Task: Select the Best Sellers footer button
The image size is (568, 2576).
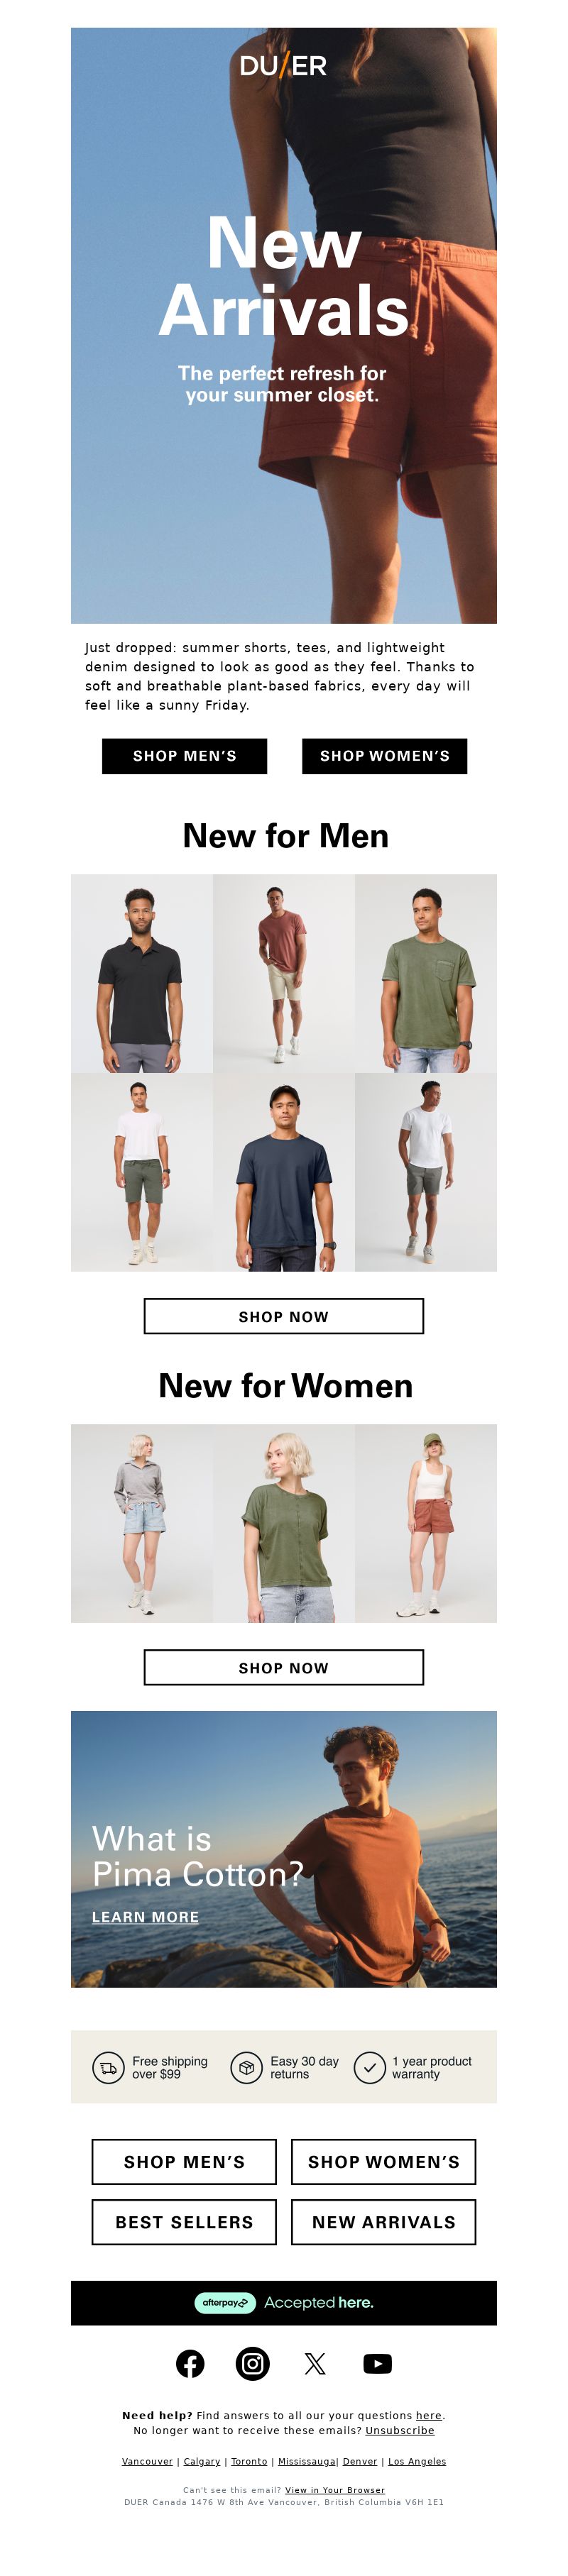Action: click(184, 2222)
